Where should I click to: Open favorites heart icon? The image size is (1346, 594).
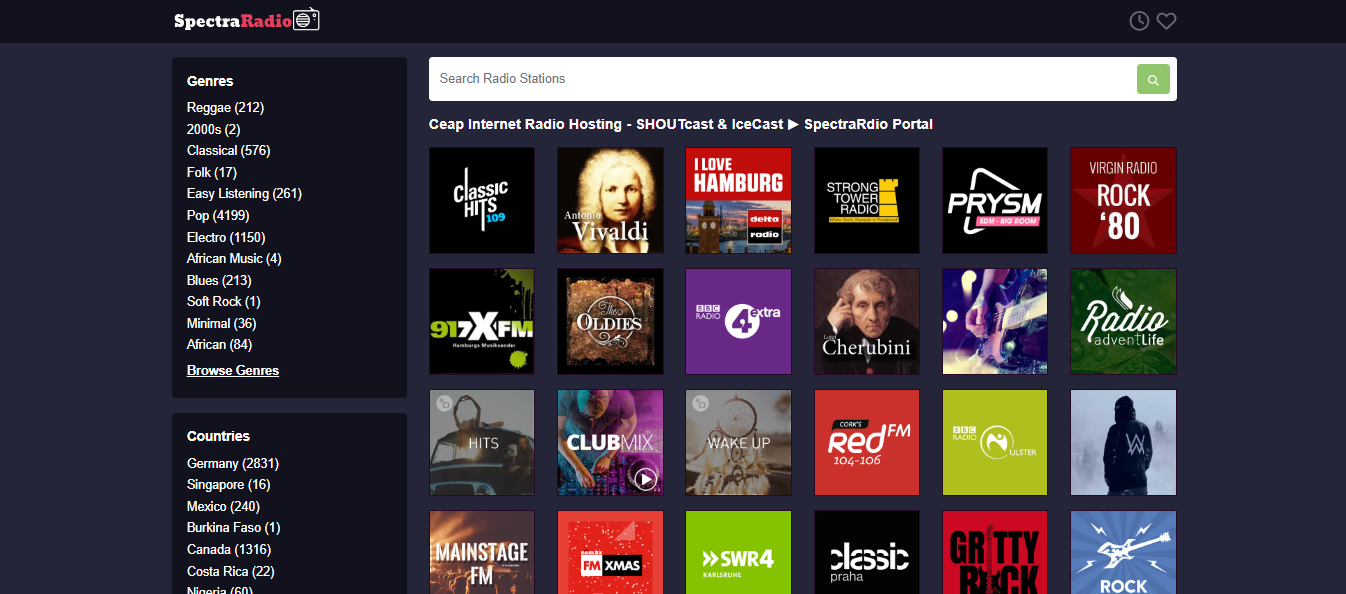[x=1166, y=21]
